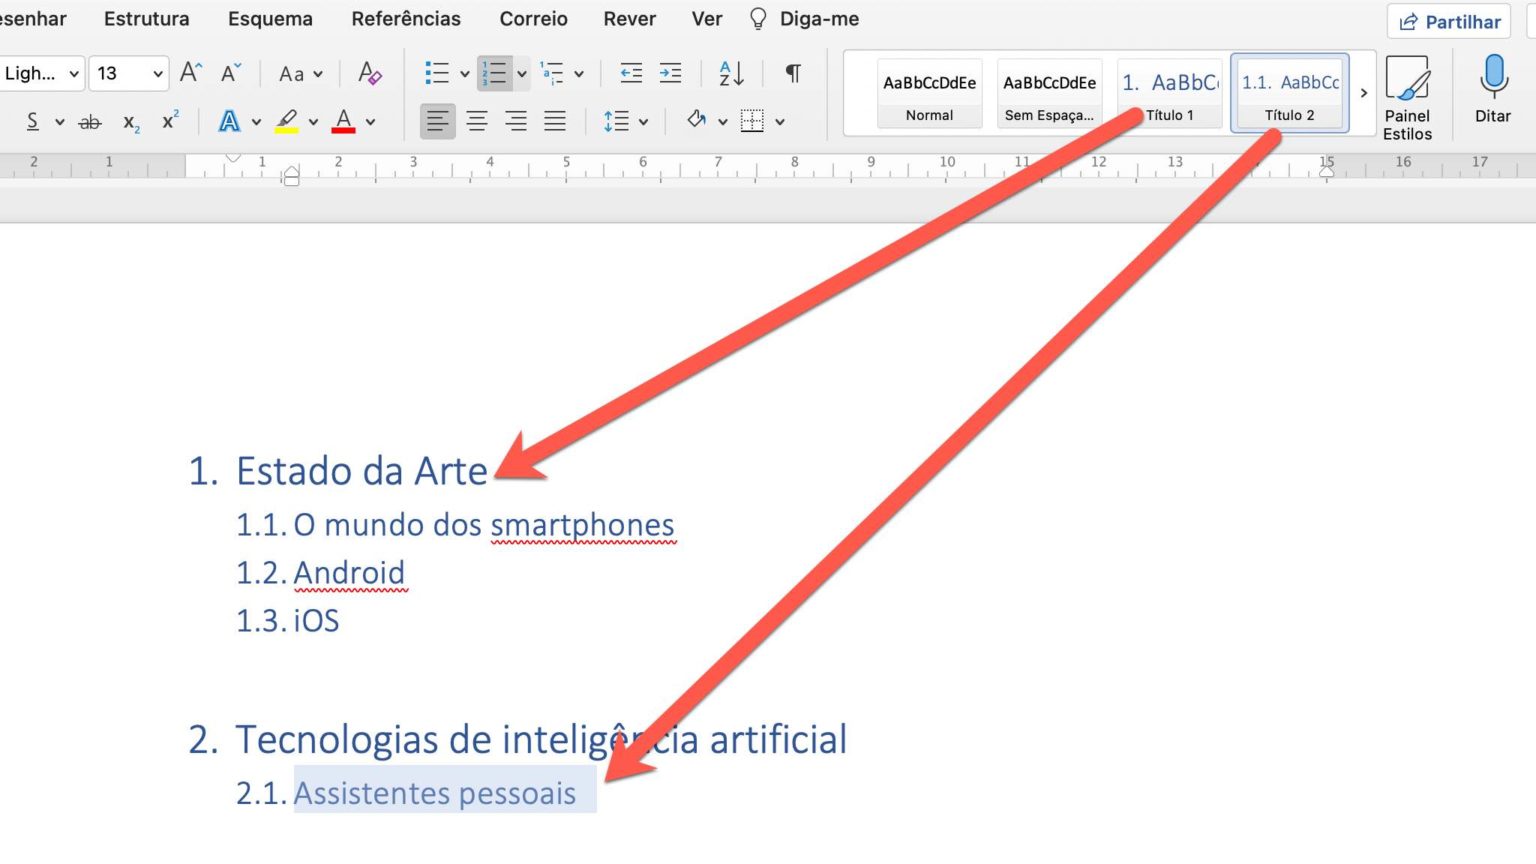Center align the text
The height and width of the screenshot is (864, 1536).
coord(477,121)
